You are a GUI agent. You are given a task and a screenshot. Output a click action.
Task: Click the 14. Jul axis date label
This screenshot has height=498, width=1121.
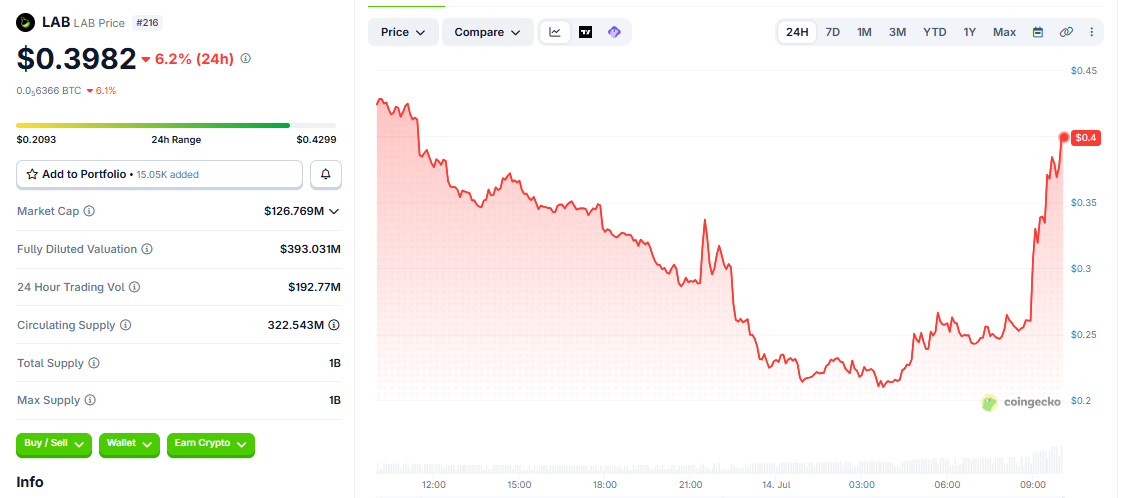(x=776, y=484)
